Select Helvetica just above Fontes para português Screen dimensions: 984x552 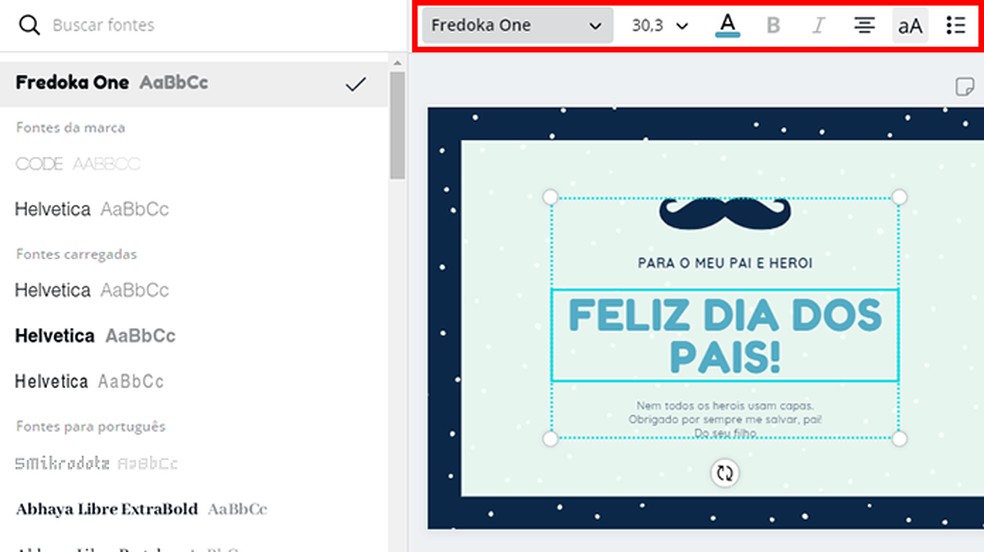coord(89,381)
